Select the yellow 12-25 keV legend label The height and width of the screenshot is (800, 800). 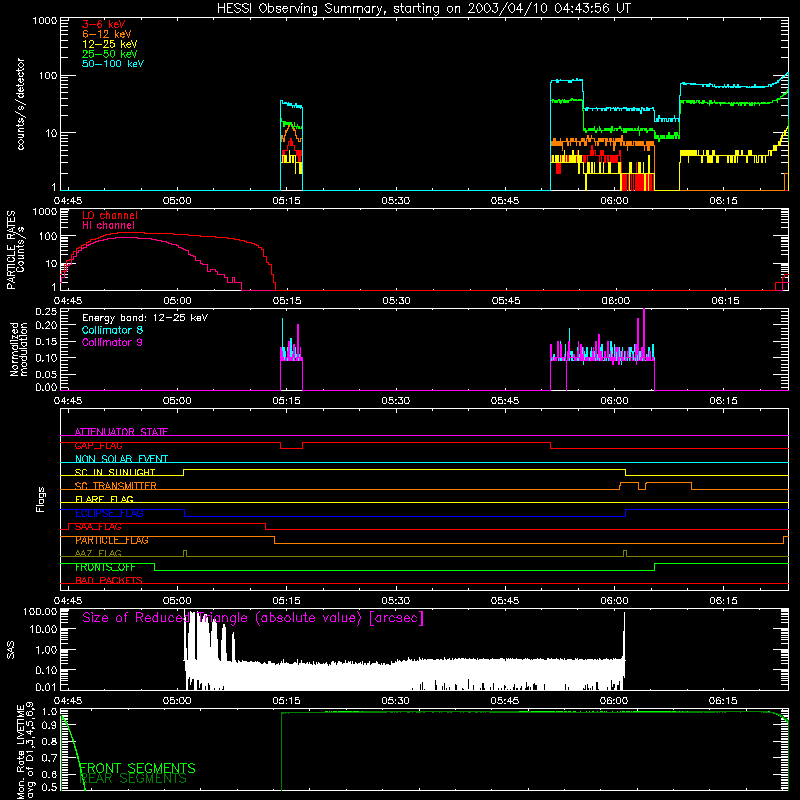tap(110, 44)
